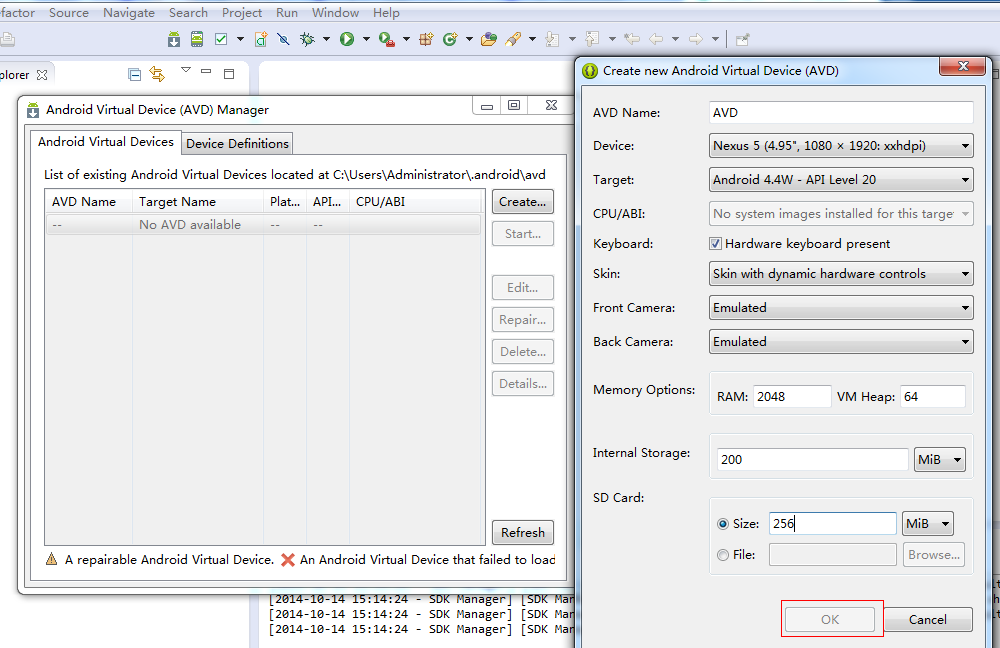Click the Browse... button for SD Card file

point(934,555)
